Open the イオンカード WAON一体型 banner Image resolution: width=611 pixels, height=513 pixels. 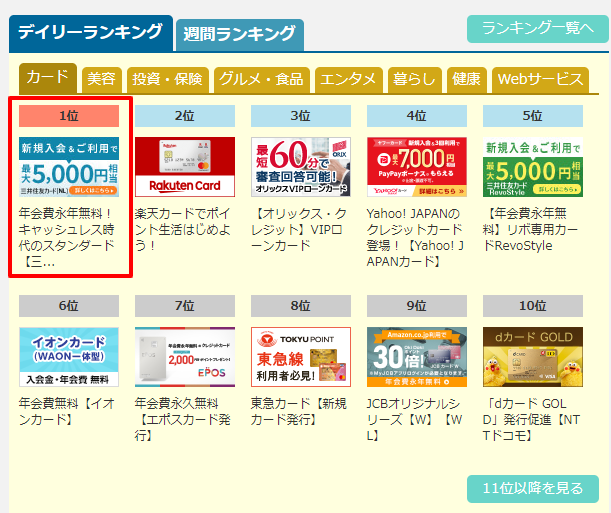pos(69,357)
